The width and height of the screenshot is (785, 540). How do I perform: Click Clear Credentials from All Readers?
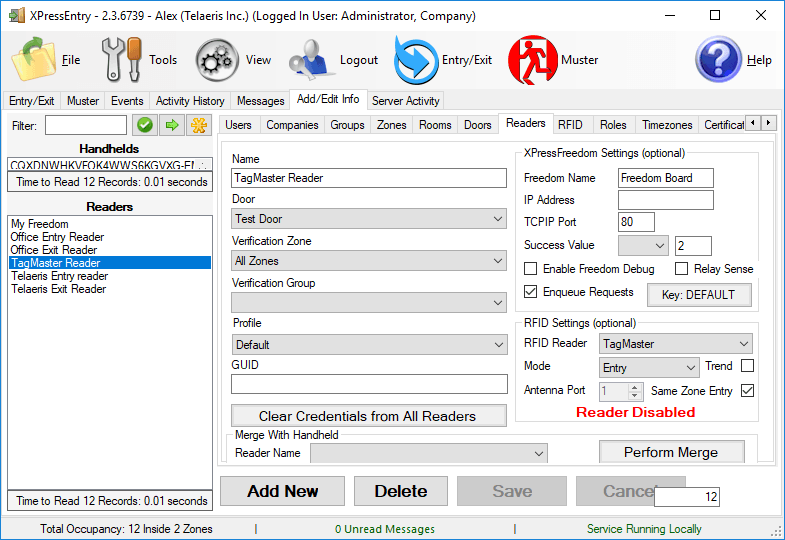[x=368, y=416]
